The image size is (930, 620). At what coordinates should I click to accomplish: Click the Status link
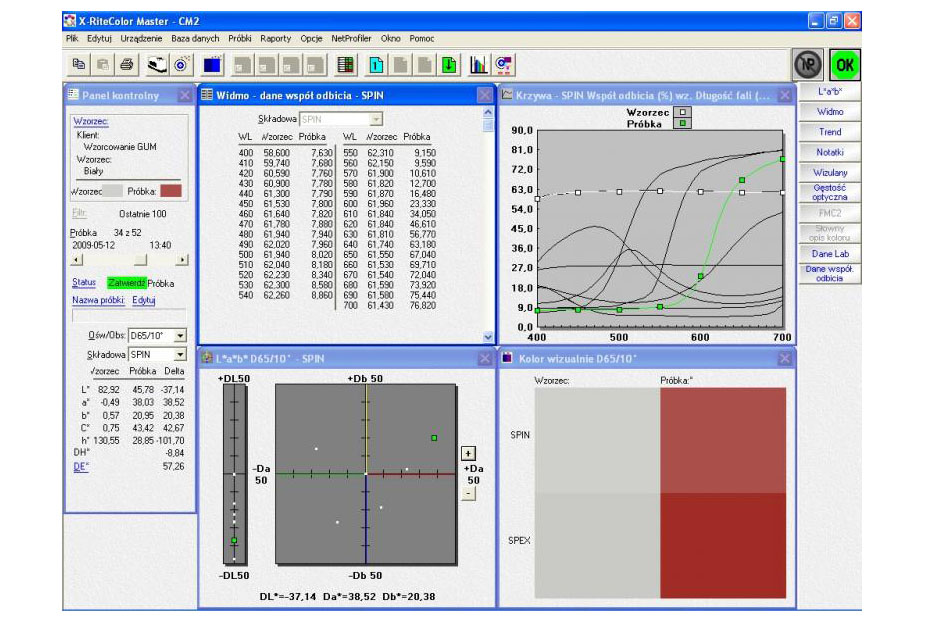point(84,282)
